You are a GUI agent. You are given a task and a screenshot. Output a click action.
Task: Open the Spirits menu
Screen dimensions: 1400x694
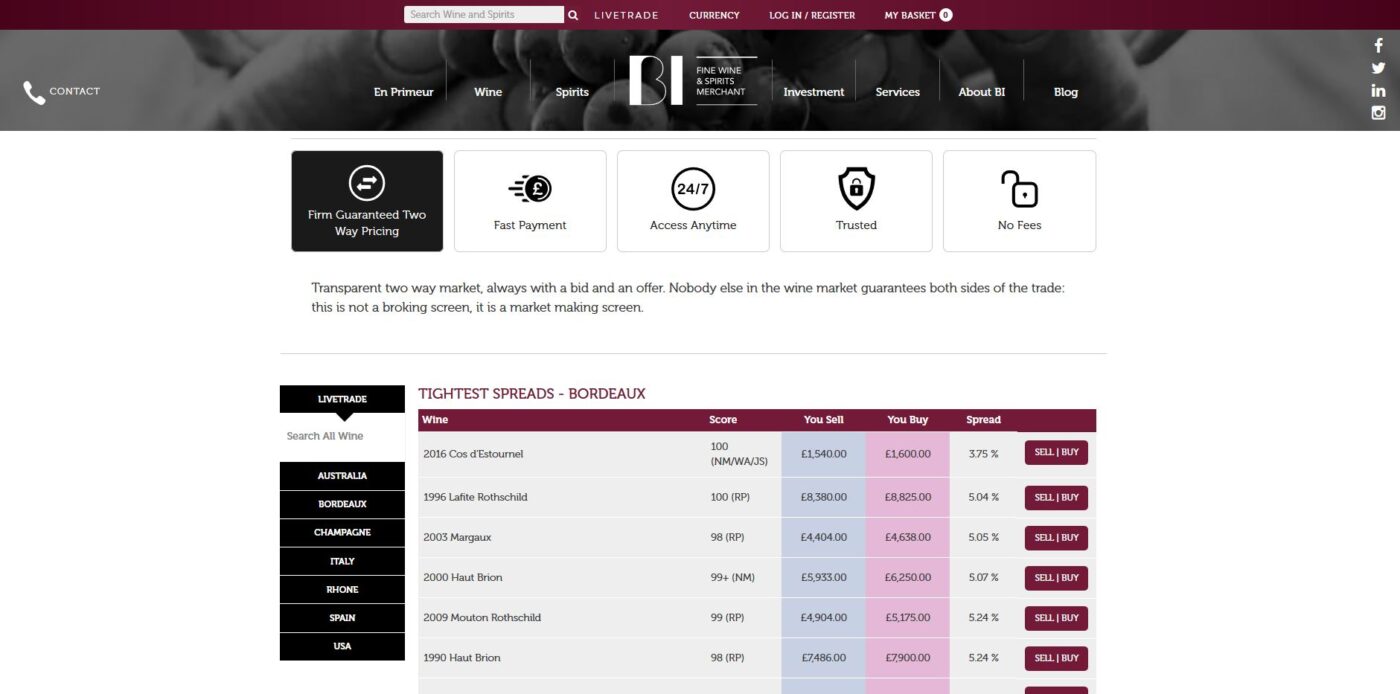572,92
